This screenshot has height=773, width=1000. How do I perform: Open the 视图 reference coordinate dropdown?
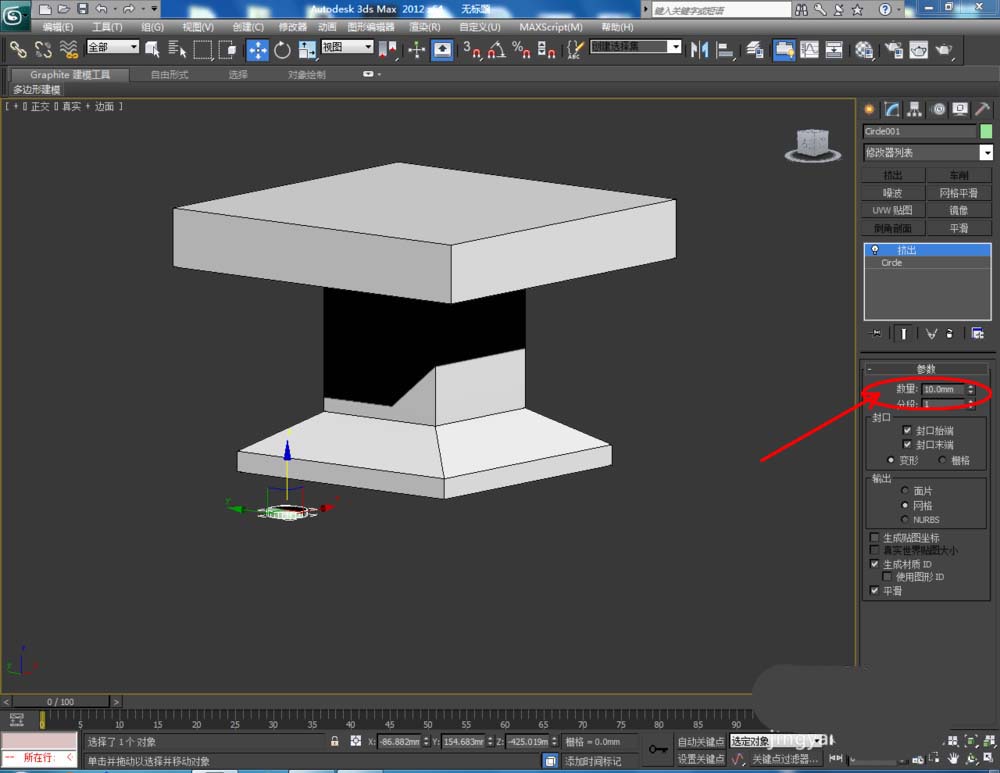(347, 47)
